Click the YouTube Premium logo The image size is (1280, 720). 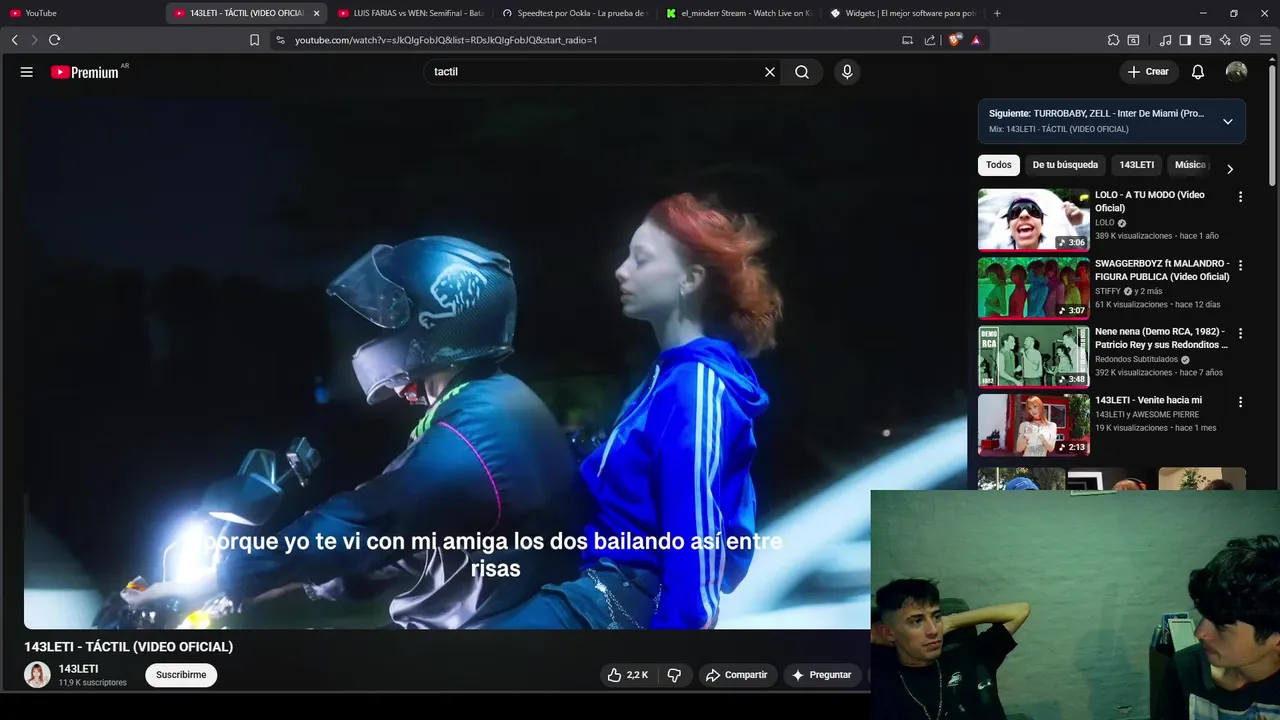tap(85, 72)
